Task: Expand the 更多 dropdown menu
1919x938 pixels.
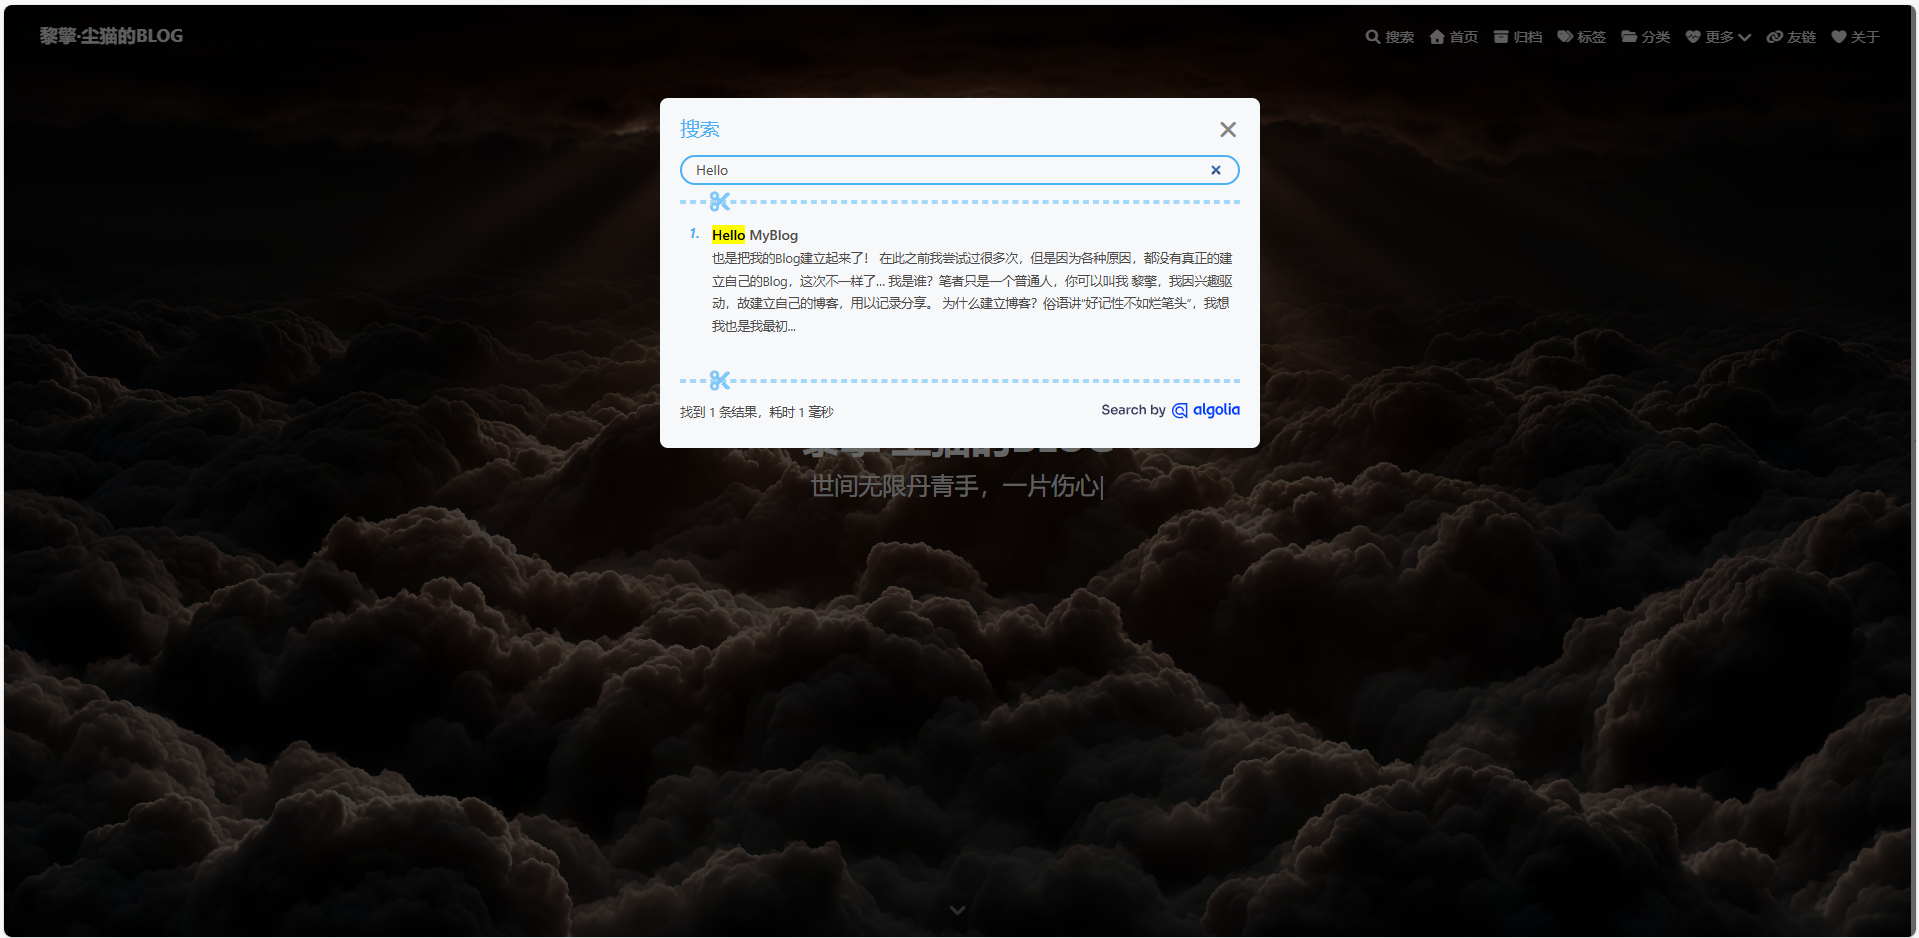Action: [x=1718, y=37]
